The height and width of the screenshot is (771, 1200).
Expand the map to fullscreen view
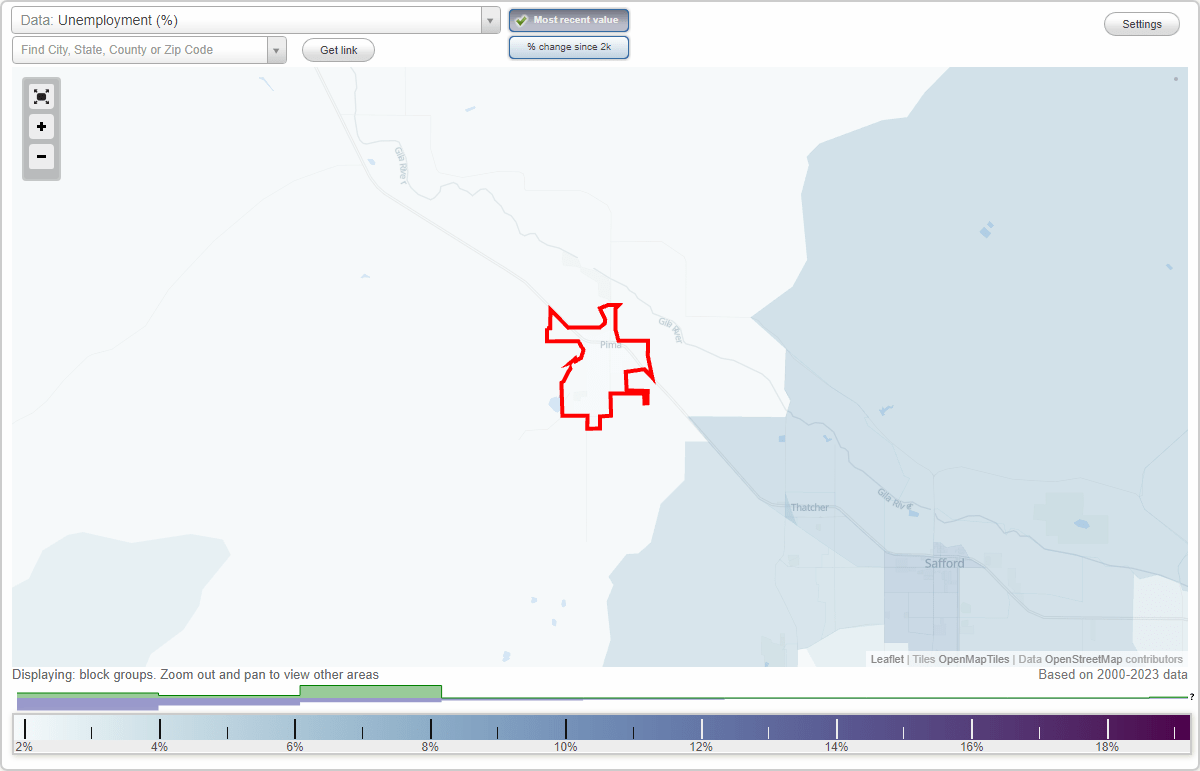(41, 96)
